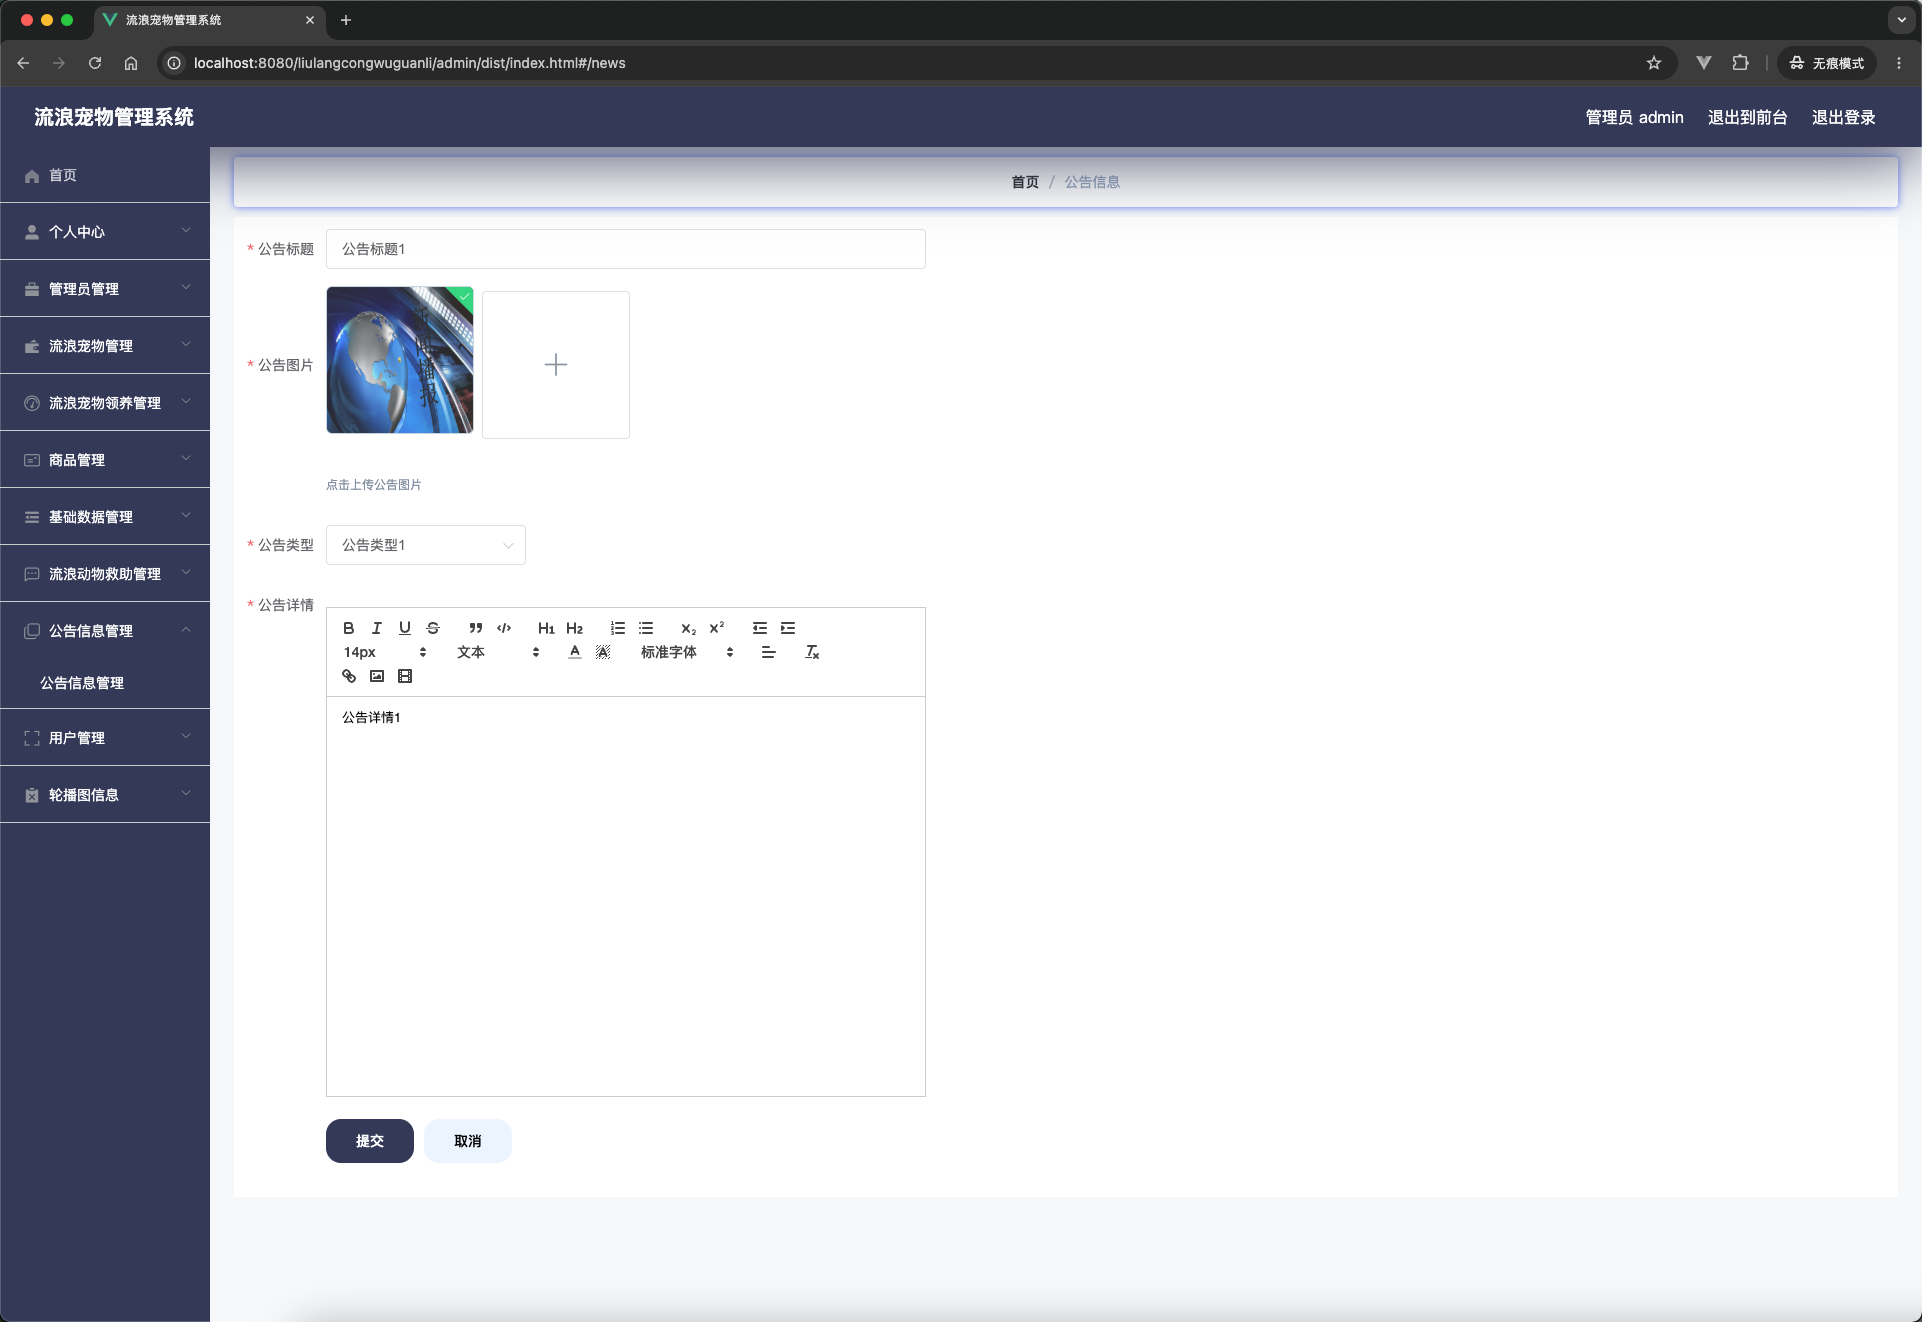Image resolution: width=1922 pixels, height=1322 pixels.
Task: Go to 首页 in the sidebar
Action: click(x=105, y=175)
